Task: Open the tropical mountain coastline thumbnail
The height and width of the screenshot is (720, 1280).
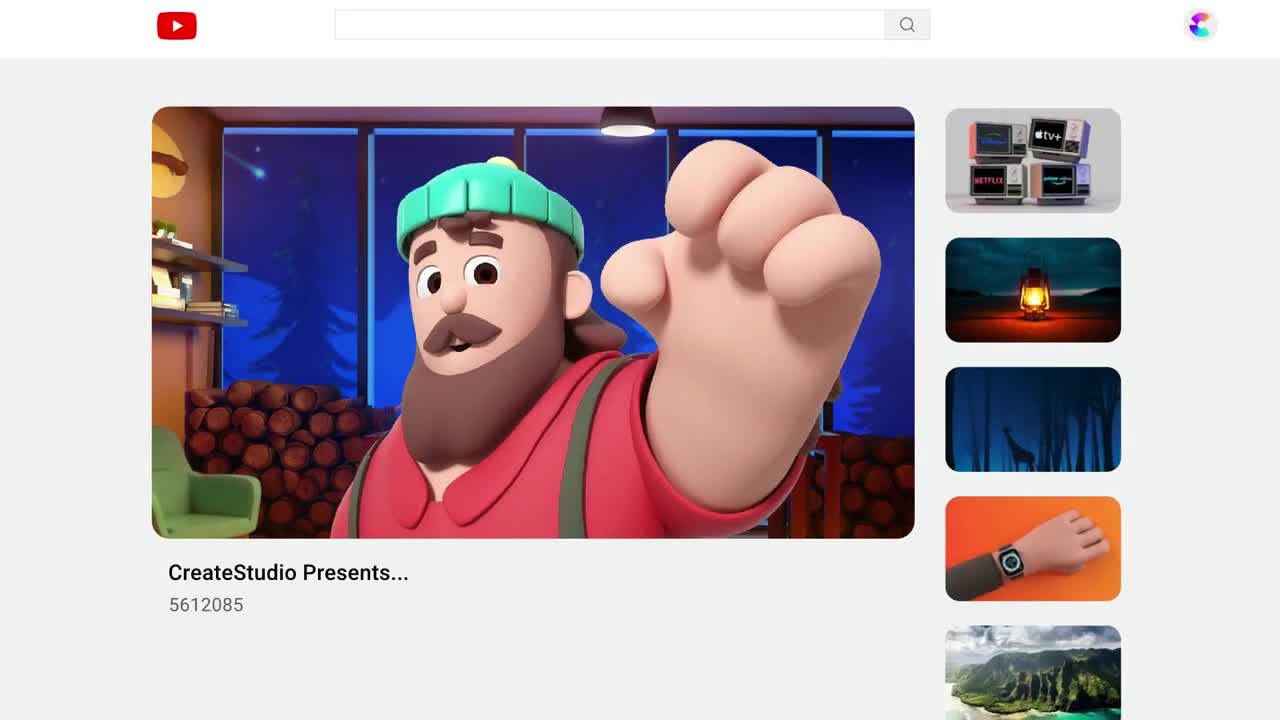Action: click(1033, 672)
